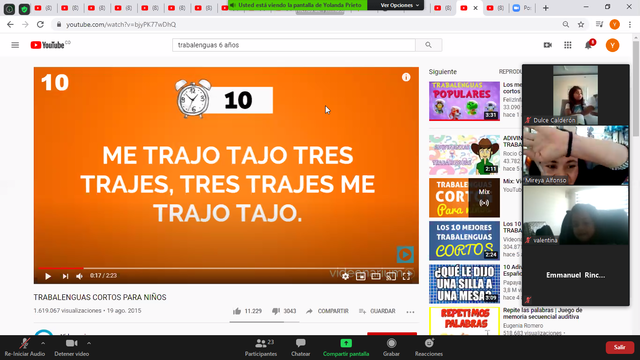Switch to the Zoom browser tab
The height and width of the screenshot is (360, 640).
(522, 8)
